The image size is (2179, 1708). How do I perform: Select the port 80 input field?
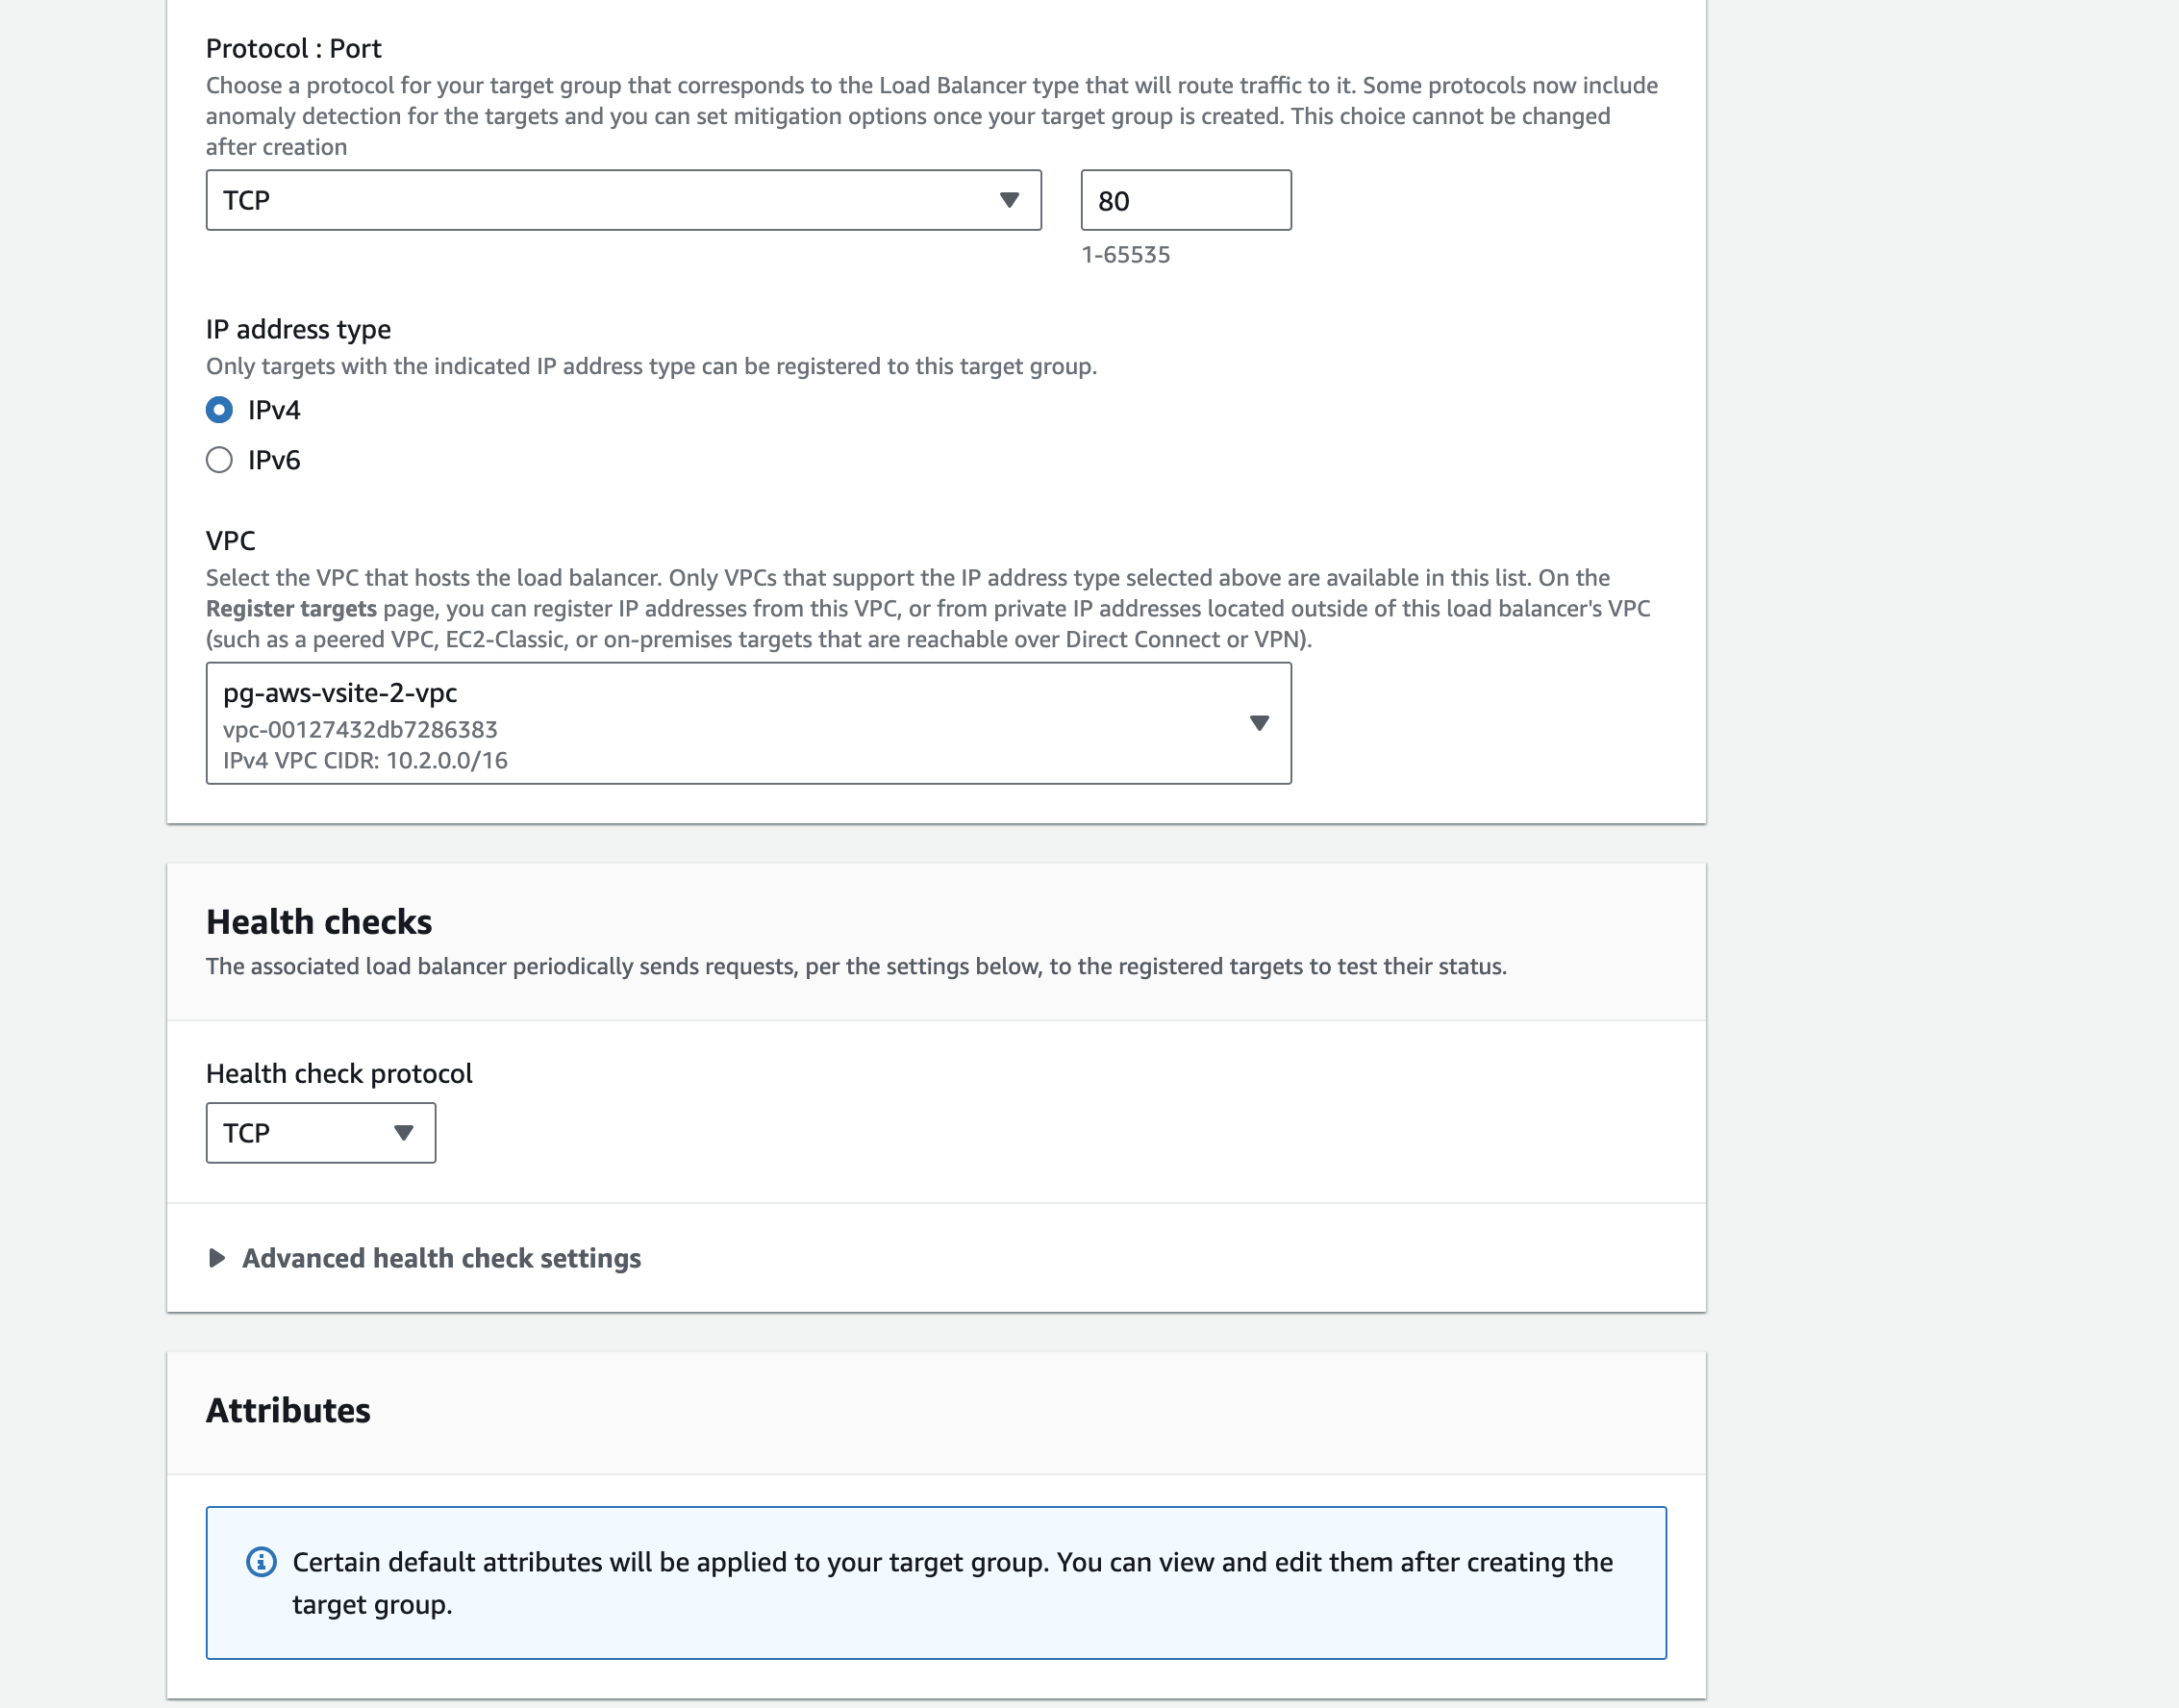(1186, 200)
